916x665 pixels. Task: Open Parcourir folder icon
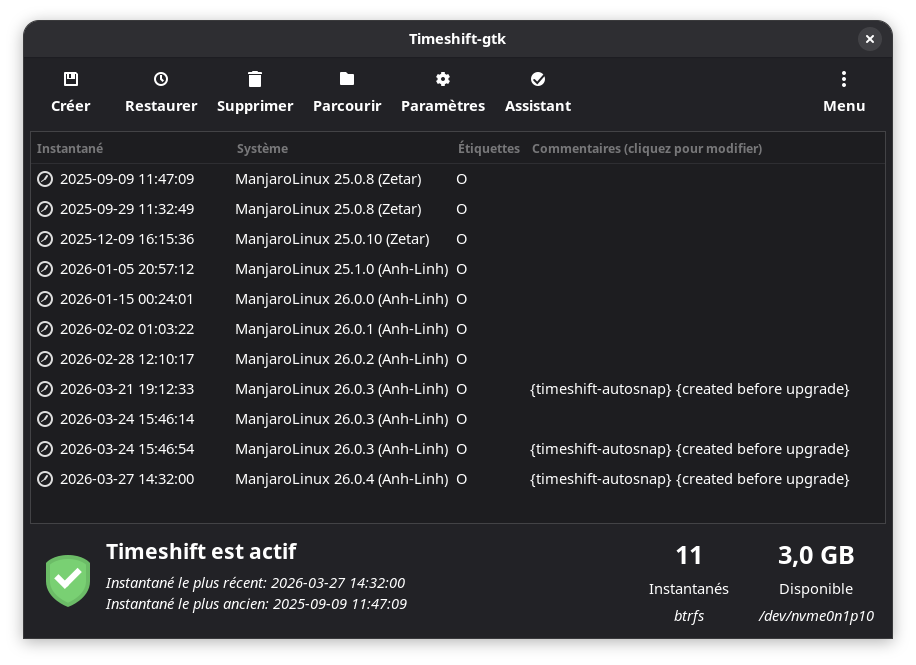tap(347, 79)
